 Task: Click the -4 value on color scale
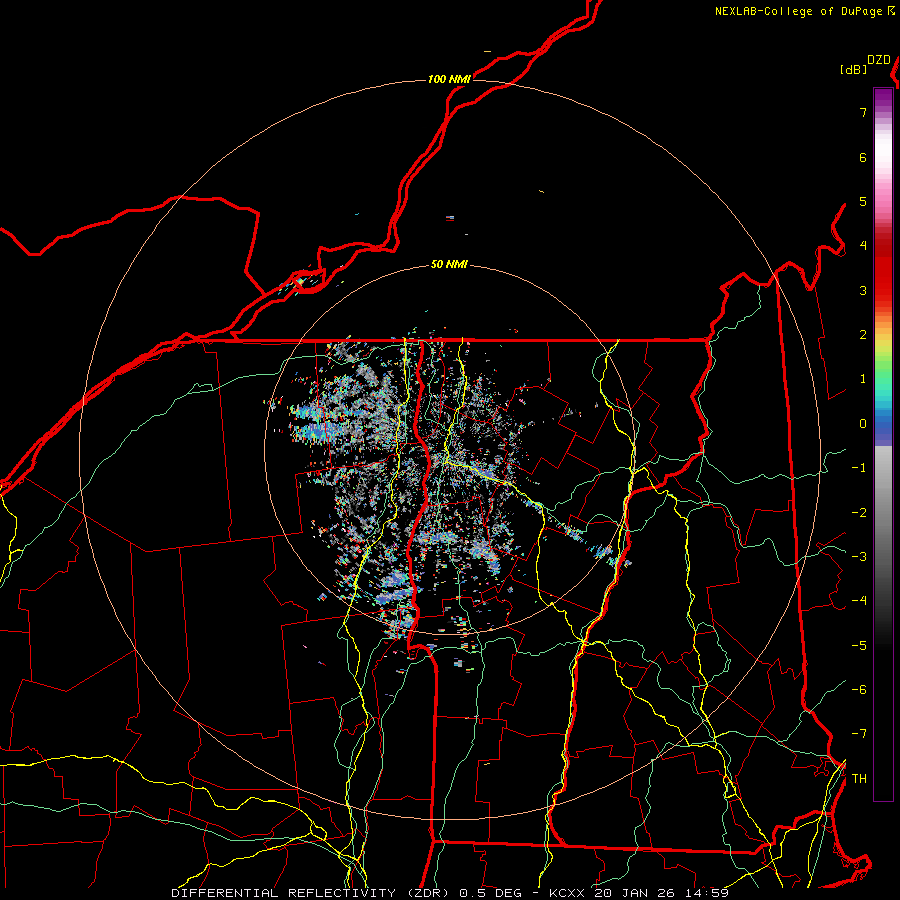pos(859,601)
